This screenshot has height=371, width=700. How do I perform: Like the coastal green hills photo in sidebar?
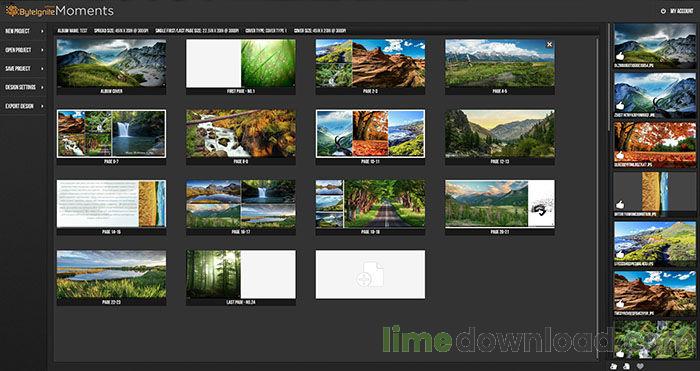point(620,254)
